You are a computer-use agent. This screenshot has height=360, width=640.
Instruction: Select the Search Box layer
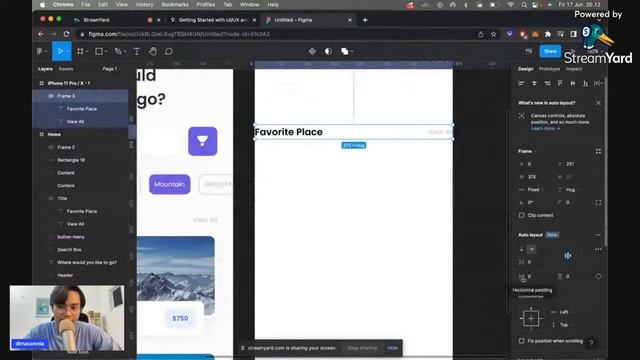click(x=80, y=249)
